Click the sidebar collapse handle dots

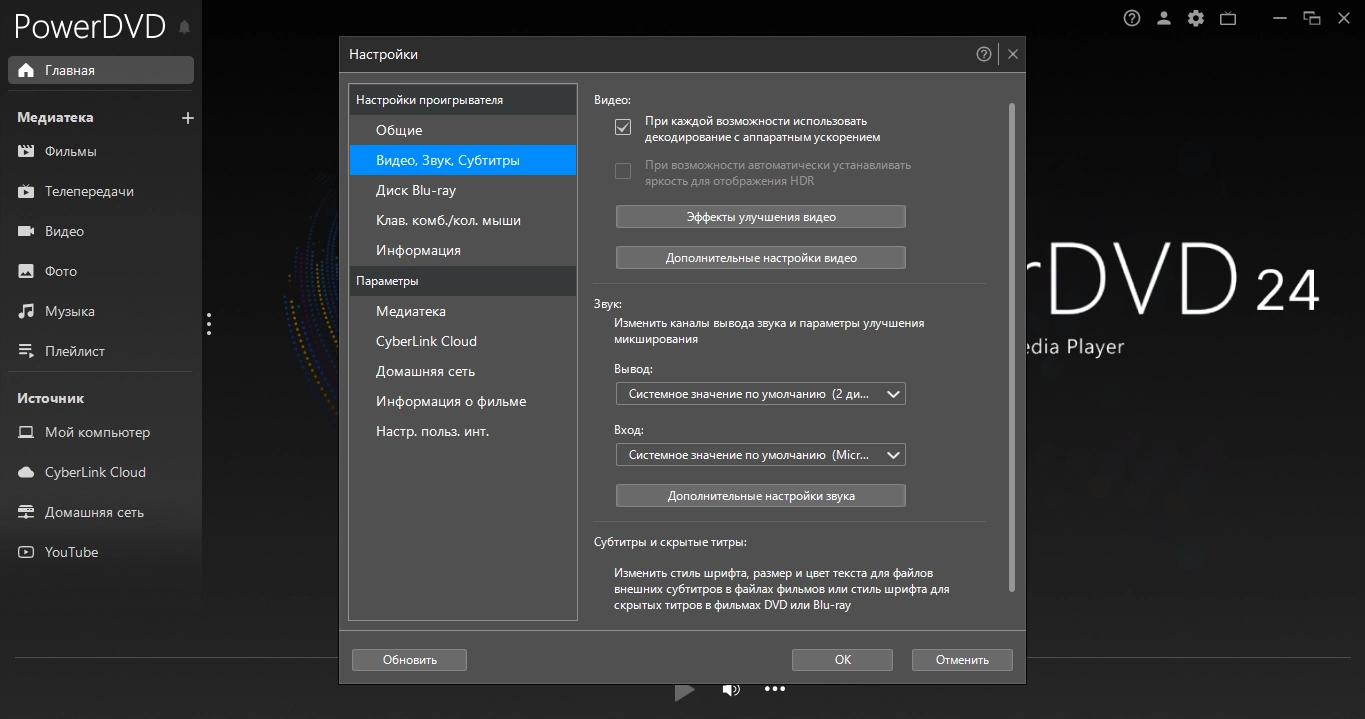point(209,324)
